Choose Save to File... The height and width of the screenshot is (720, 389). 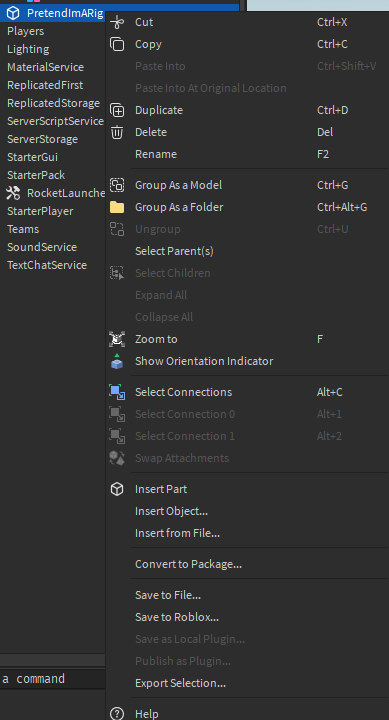(248, 595)
